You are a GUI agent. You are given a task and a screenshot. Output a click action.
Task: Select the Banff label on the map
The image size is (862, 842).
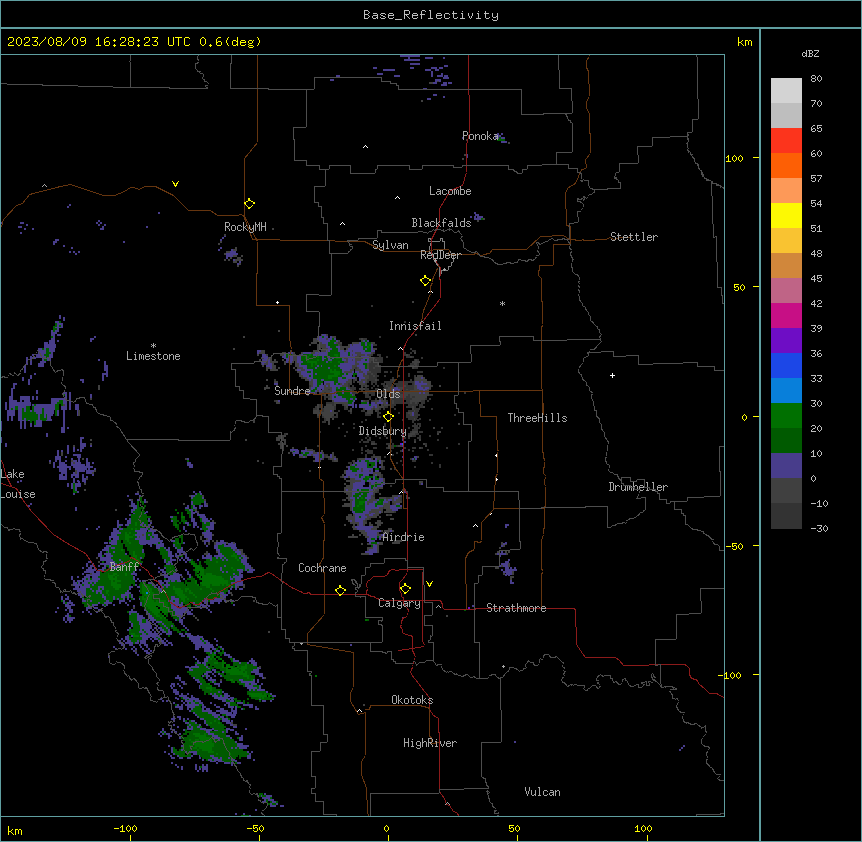[124, 567]
